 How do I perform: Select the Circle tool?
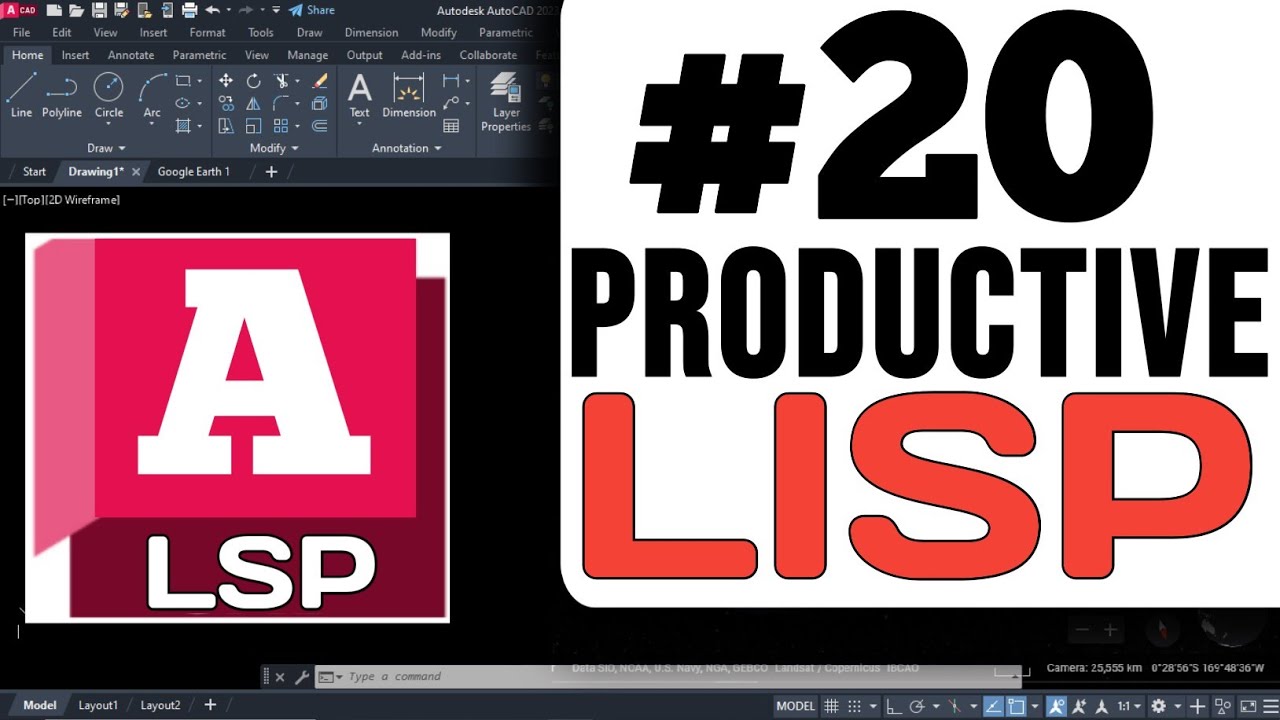pos(109,96)
